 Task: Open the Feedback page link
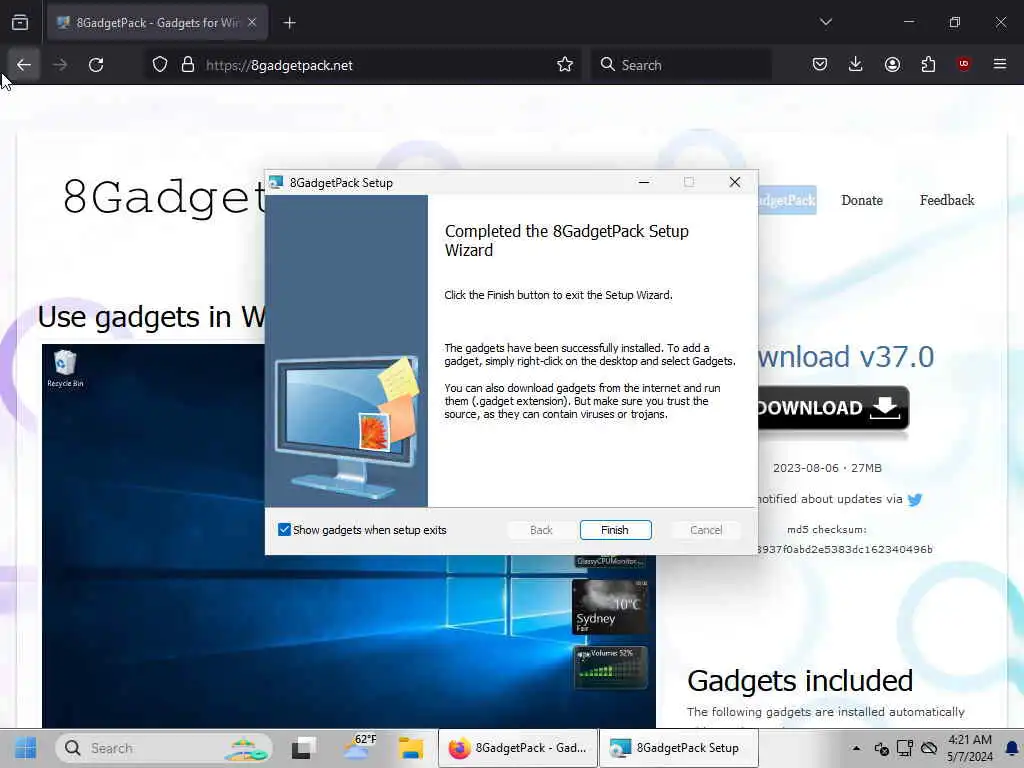pos(947,200)
